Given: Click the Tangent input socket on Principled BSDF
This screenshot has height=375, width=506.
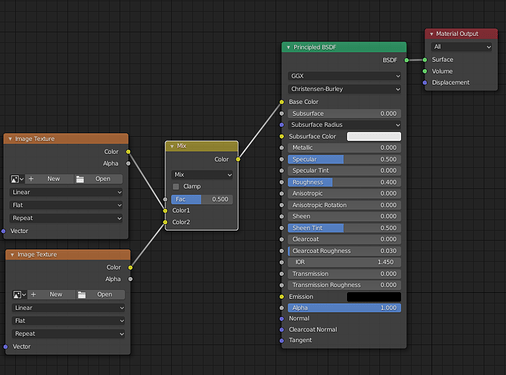Looking at the screenshot, I should 282,340.
